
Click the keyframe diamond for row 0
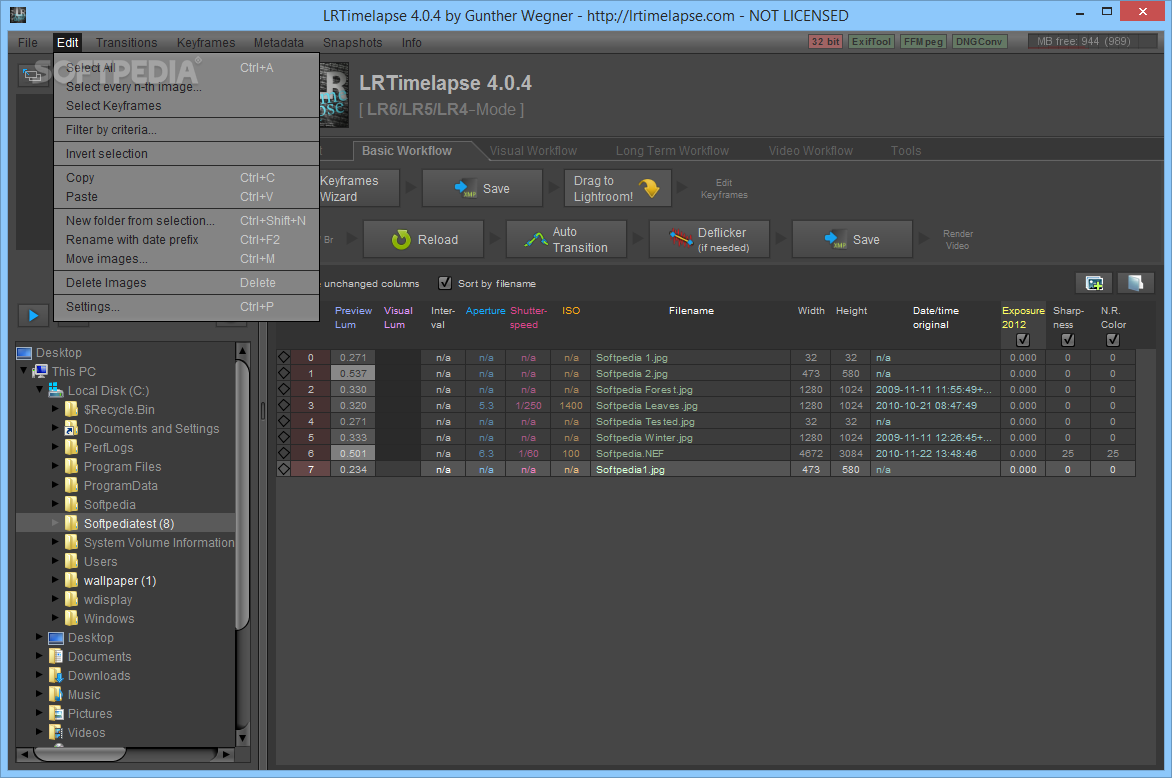[x=284, y=357]
